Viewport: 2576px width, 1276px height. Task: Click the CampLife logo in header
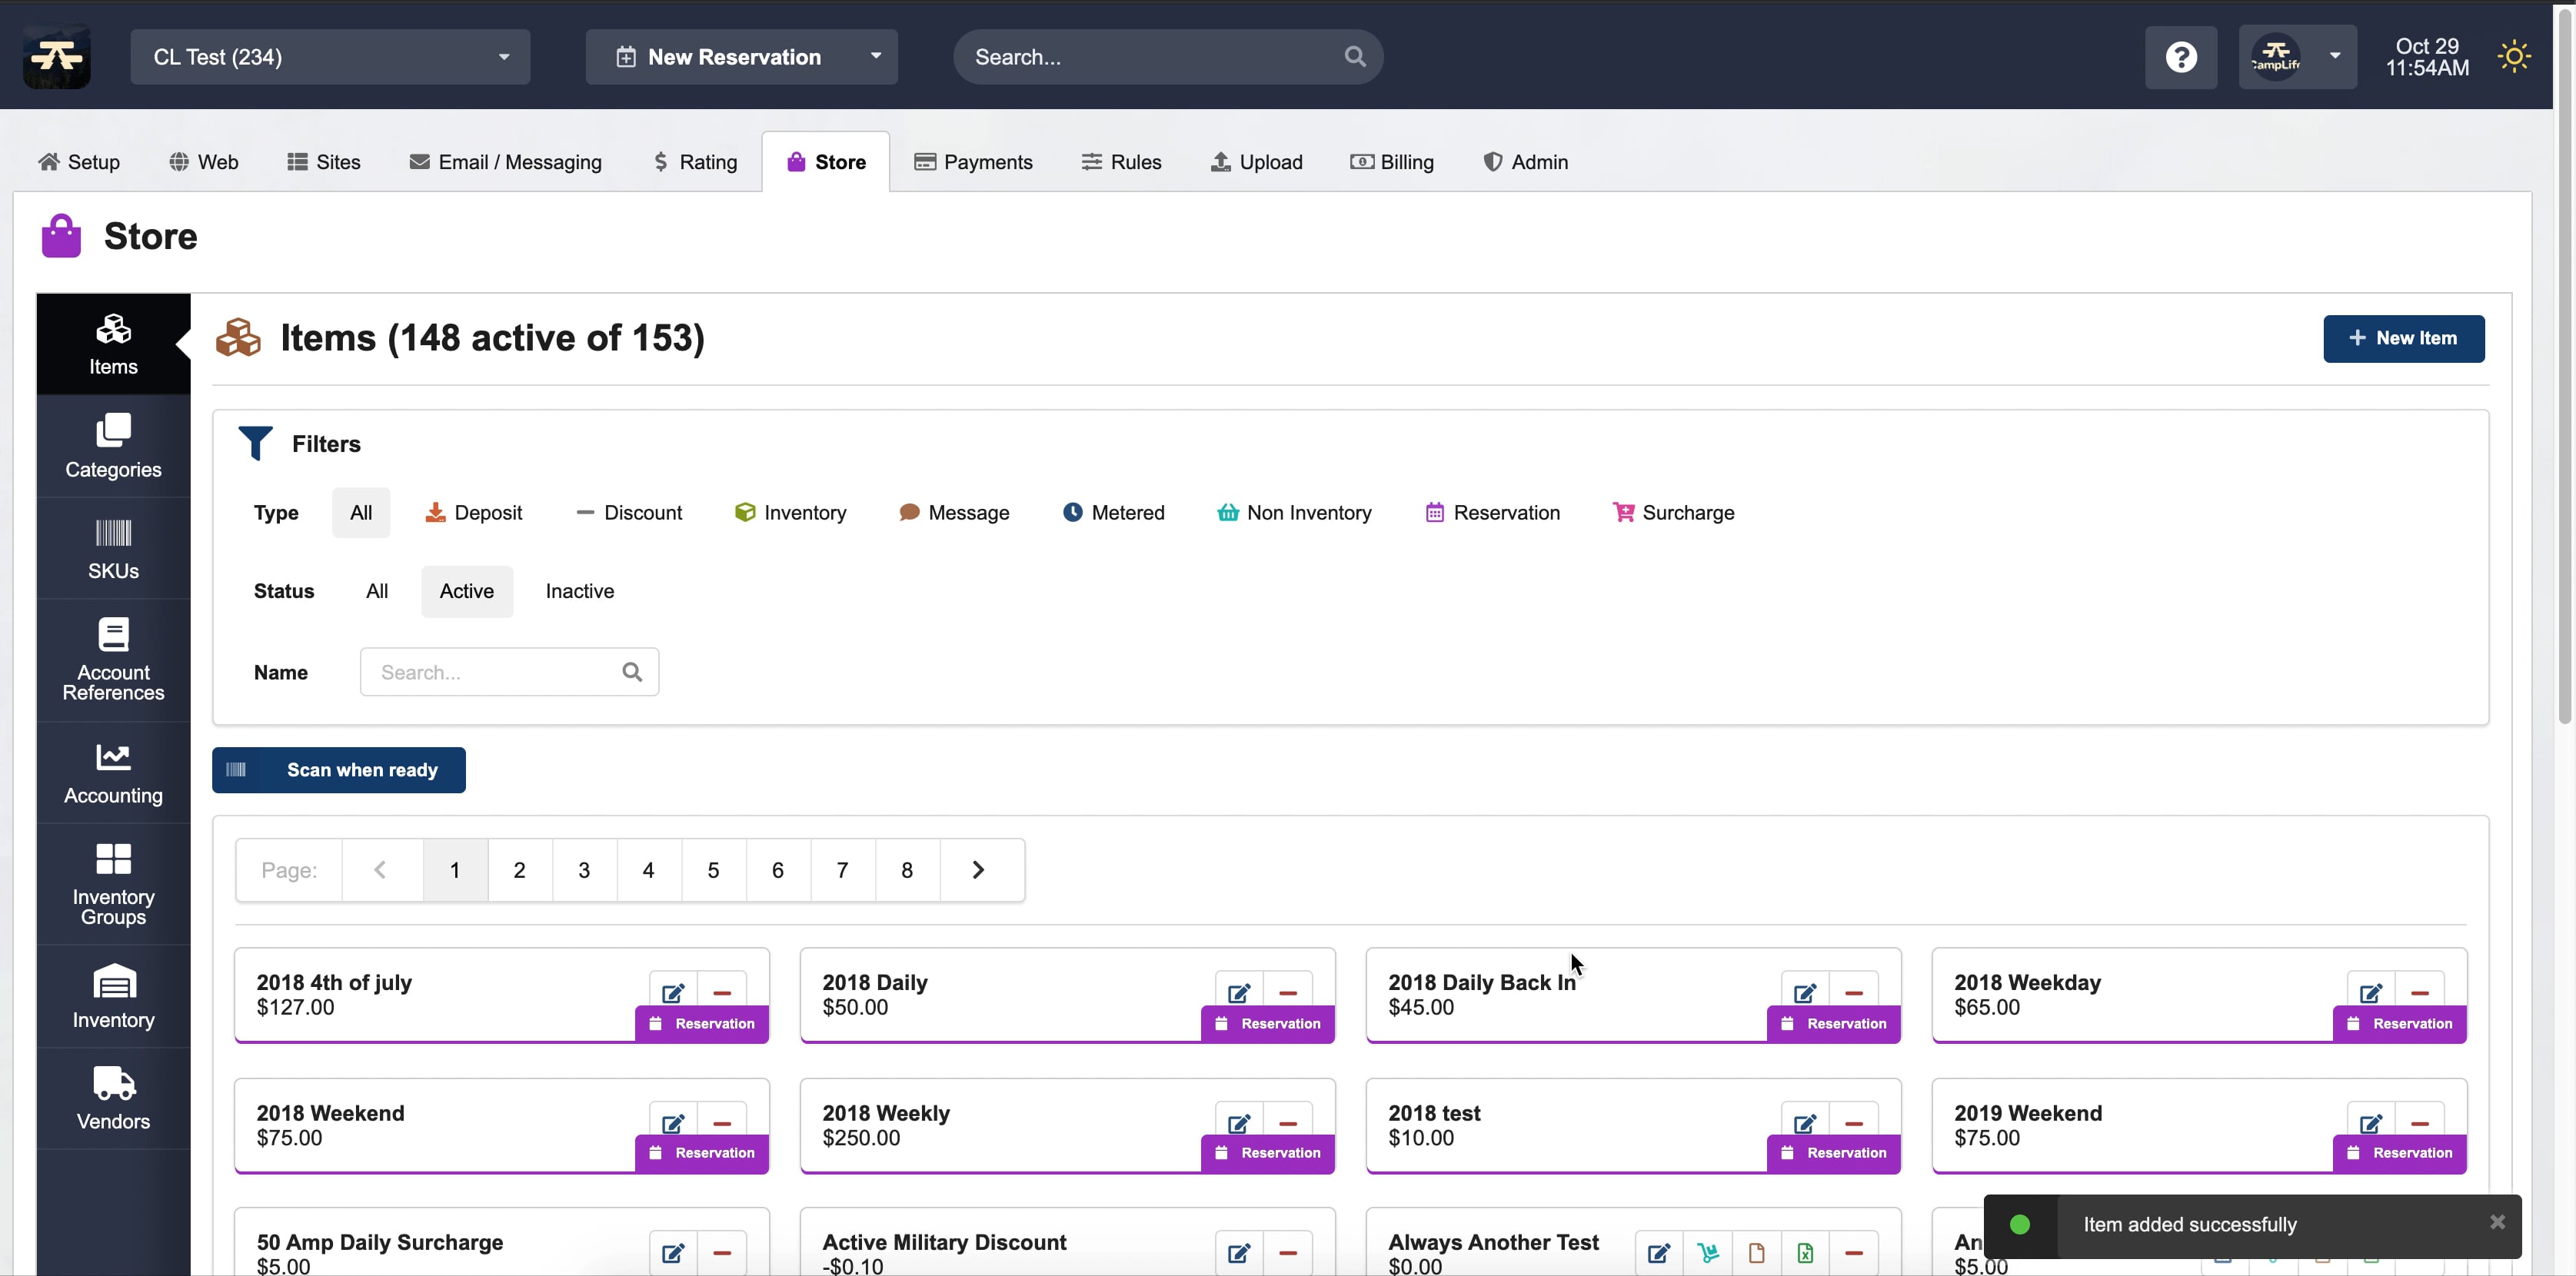pos(57,57)
